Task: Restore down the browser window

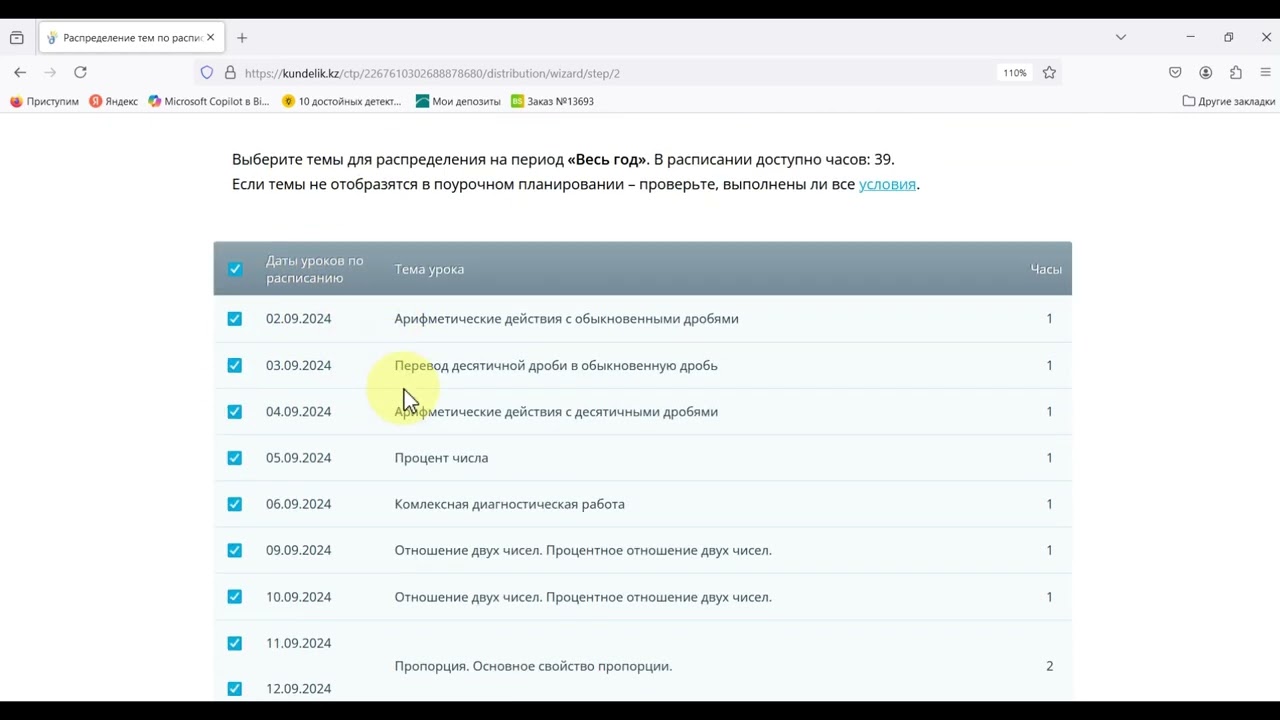Action: pos(1228,37)
